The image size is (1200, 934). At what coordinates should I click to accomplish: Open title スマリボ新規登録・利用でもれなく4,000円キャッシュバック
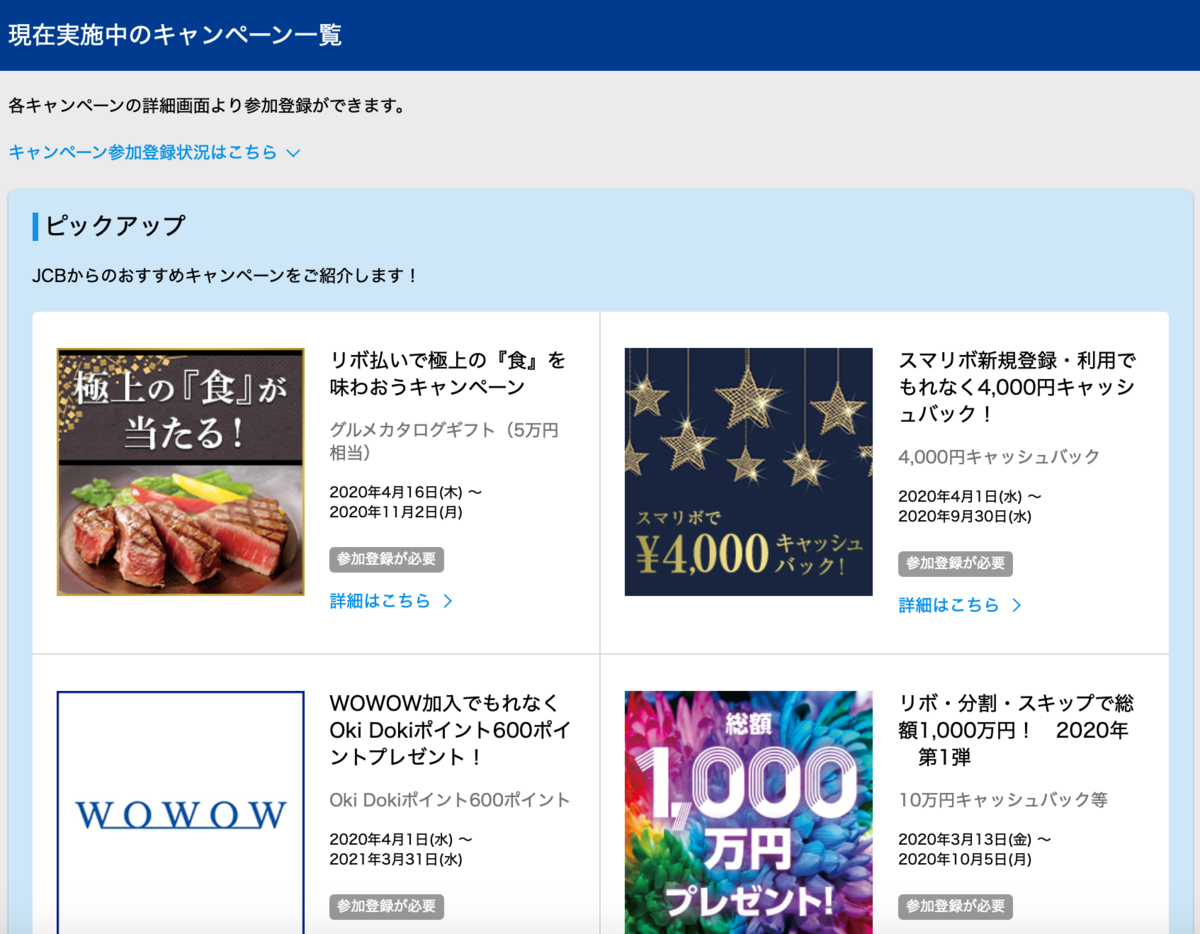(x=1017, y=387)
